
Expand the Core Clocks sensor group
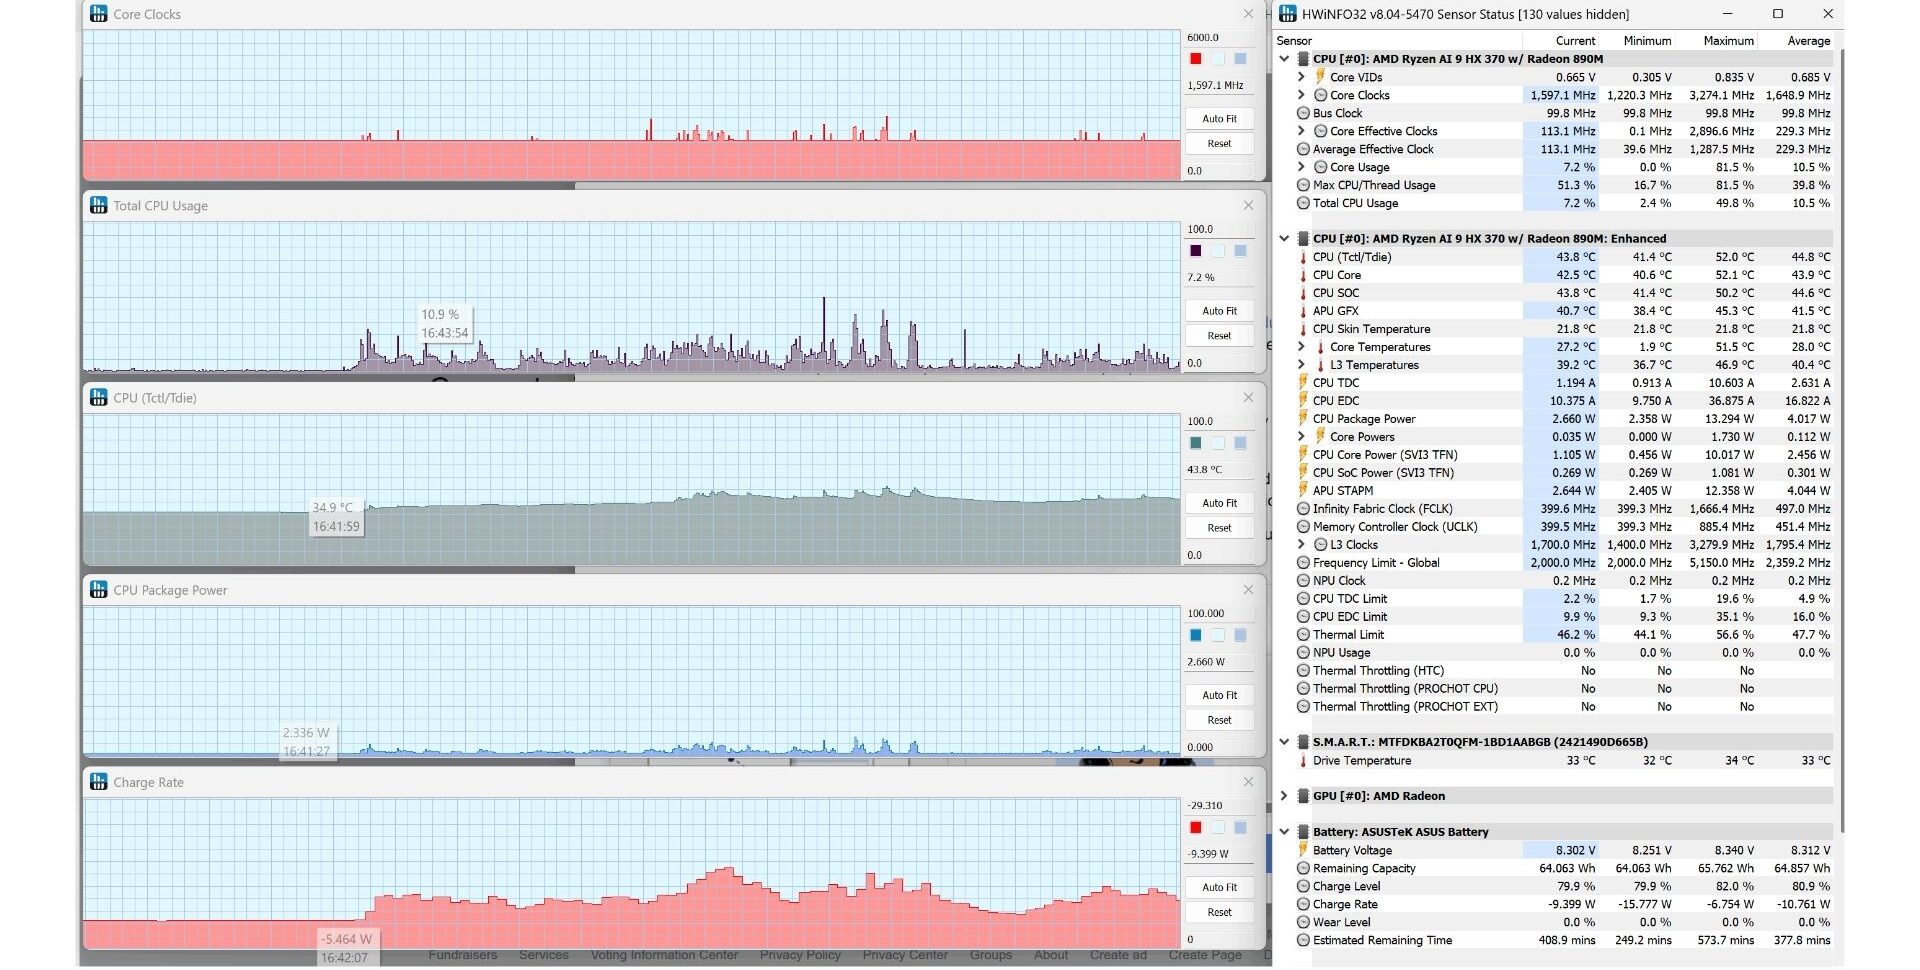point(1301,95)
